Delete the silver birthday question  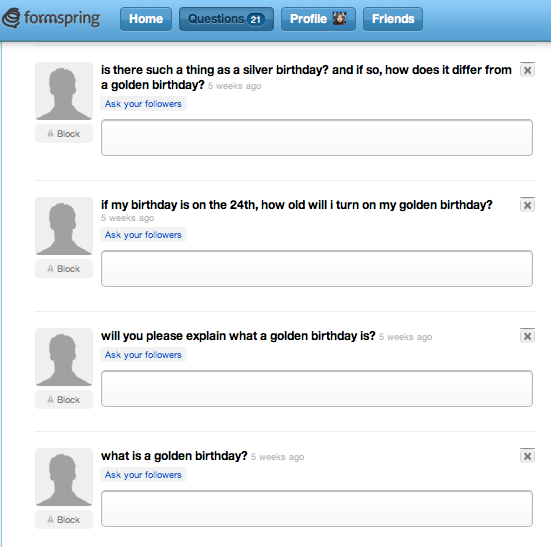527,70
